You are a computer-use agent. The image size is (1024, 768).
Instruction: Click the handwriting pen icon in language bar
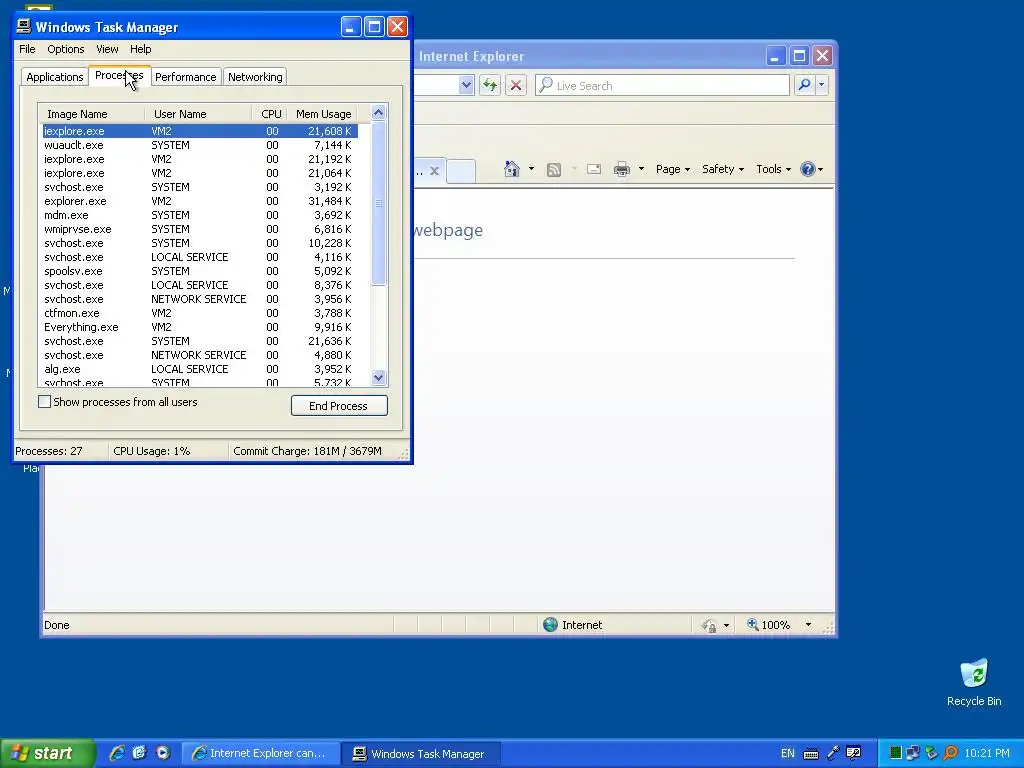coord(833,753)
